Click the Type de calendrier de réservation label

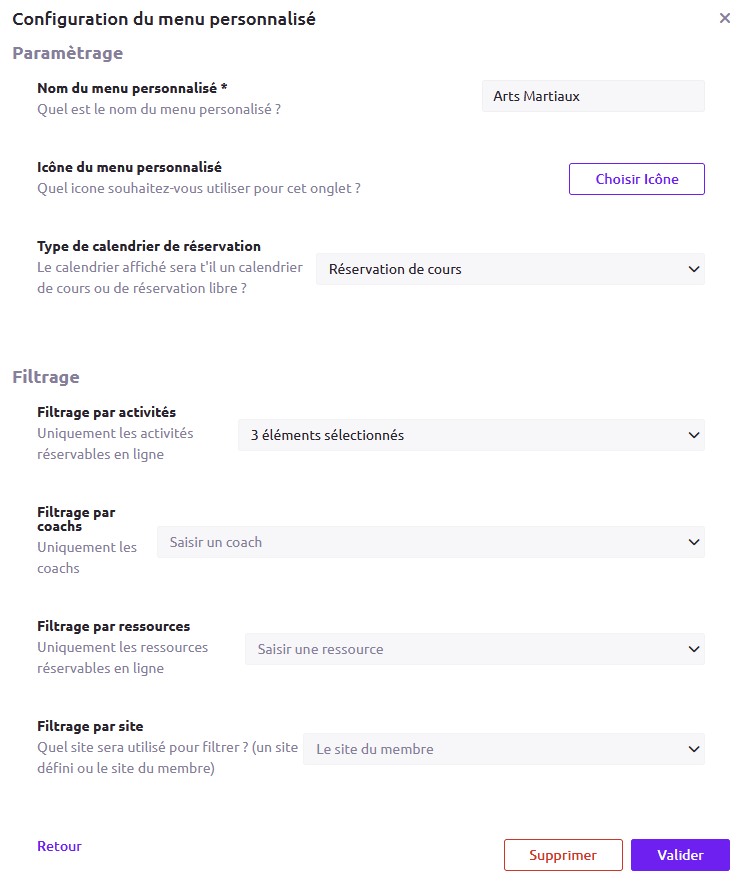click(x=149, y=246)
